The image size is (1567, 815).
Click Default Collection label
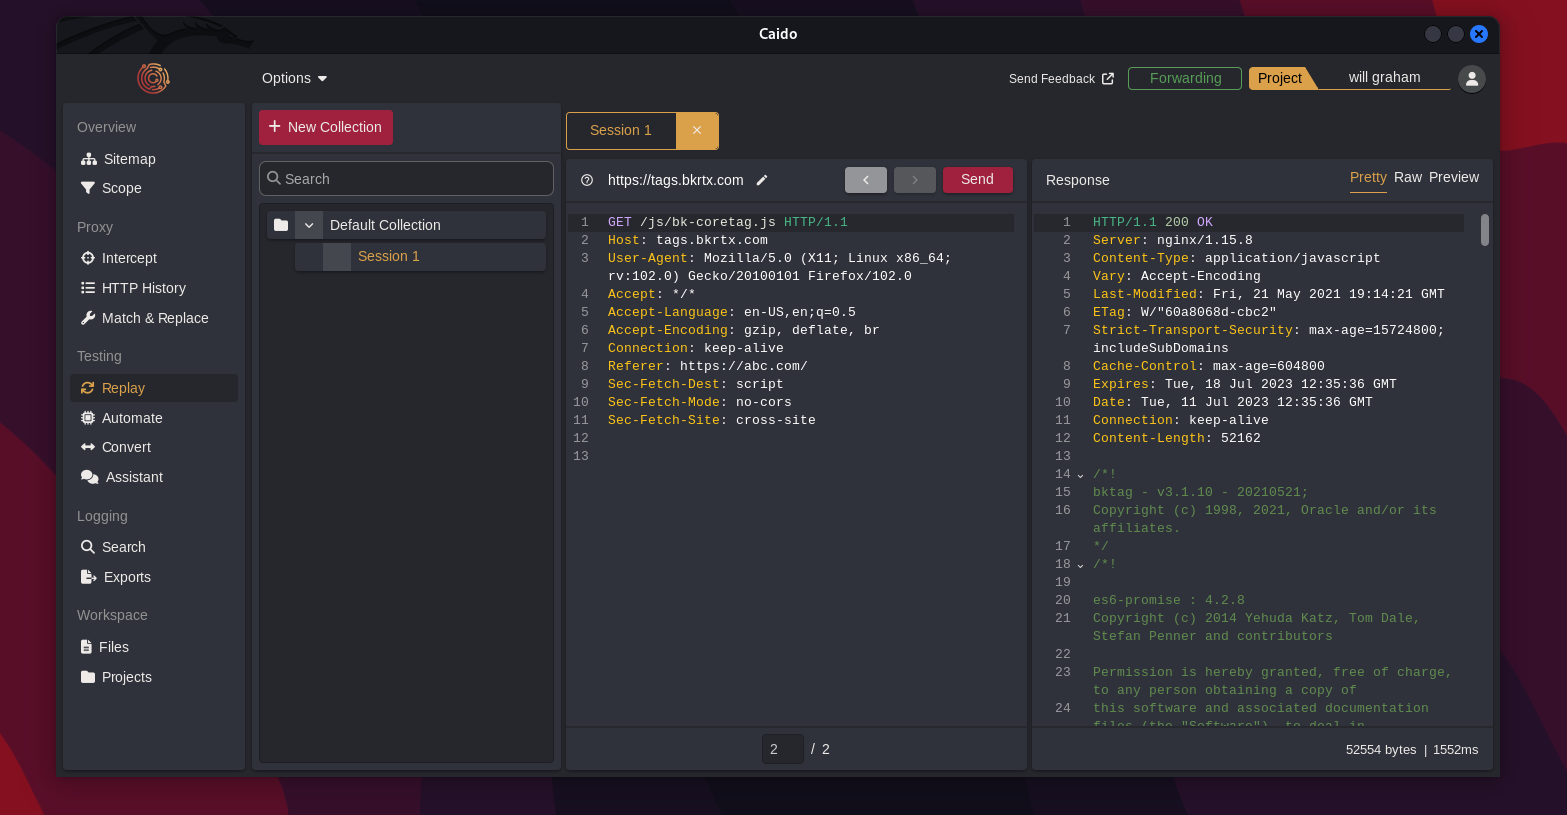[x=385, y=225]
